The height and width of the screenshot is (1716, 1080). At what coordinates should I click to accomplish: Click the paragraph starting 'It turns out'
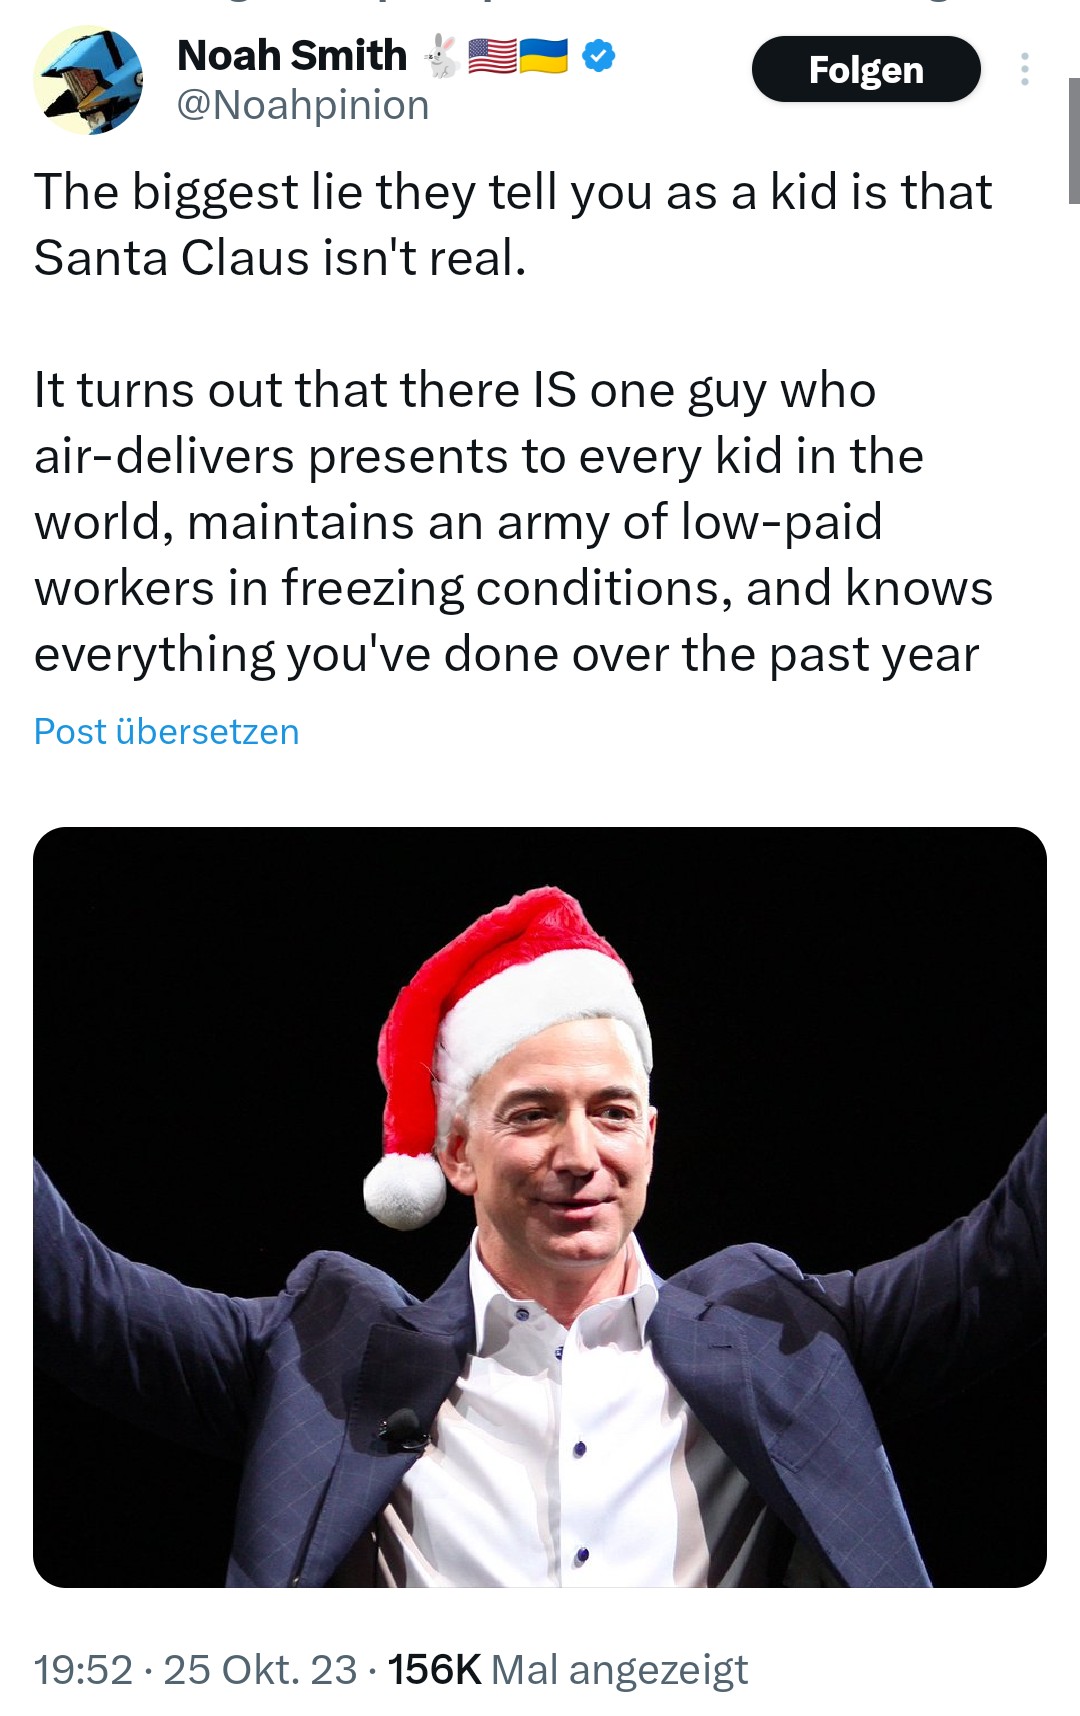click(513, 522)
